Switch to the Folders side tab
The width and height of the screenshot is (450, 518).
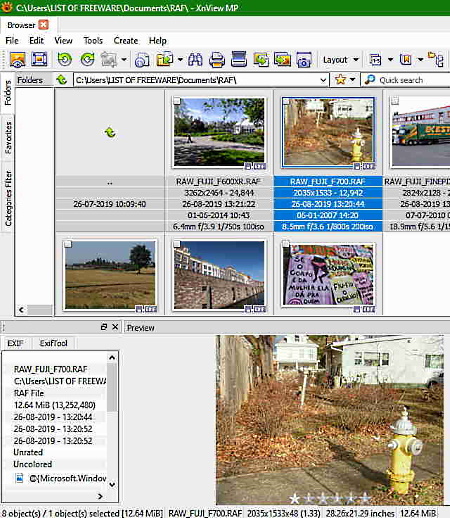point(8,93)
